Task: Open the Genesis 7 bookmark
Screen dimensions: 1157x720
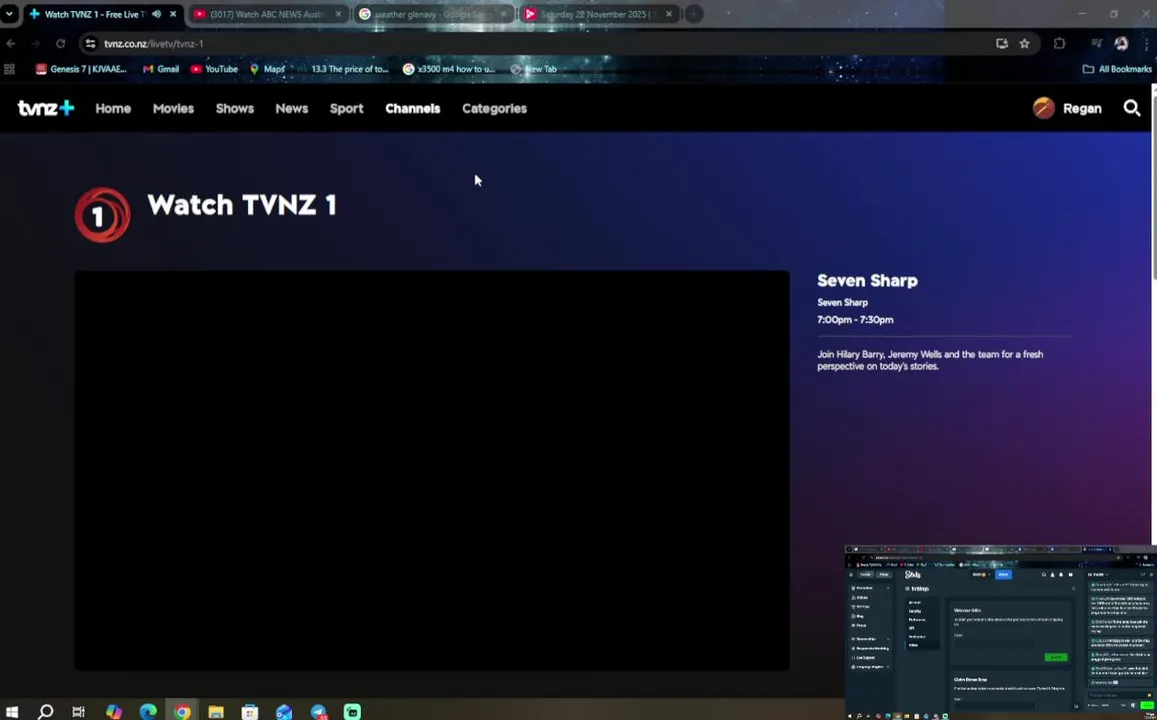Action: click(x=81, y=69)
